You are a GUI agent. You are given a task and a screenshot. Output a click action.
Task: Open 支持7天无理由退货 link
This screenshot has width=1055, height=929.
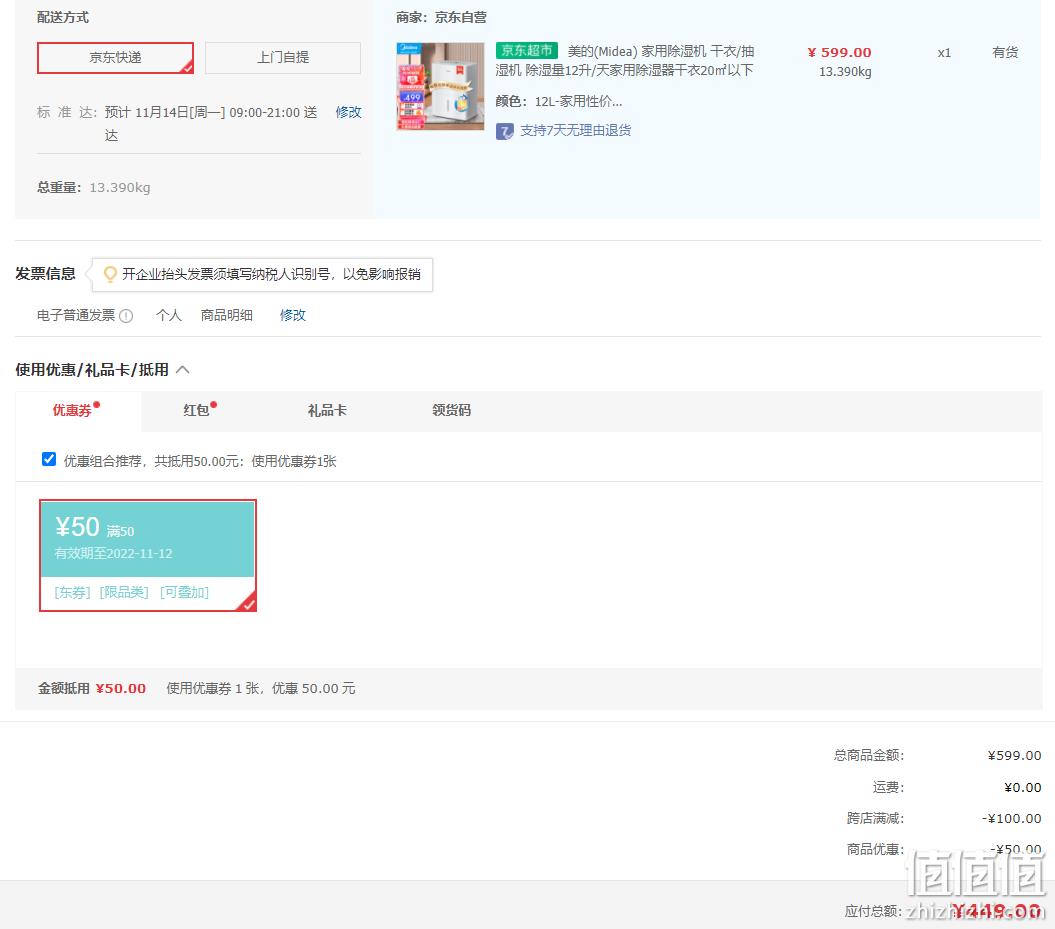[x=575, y=131]
